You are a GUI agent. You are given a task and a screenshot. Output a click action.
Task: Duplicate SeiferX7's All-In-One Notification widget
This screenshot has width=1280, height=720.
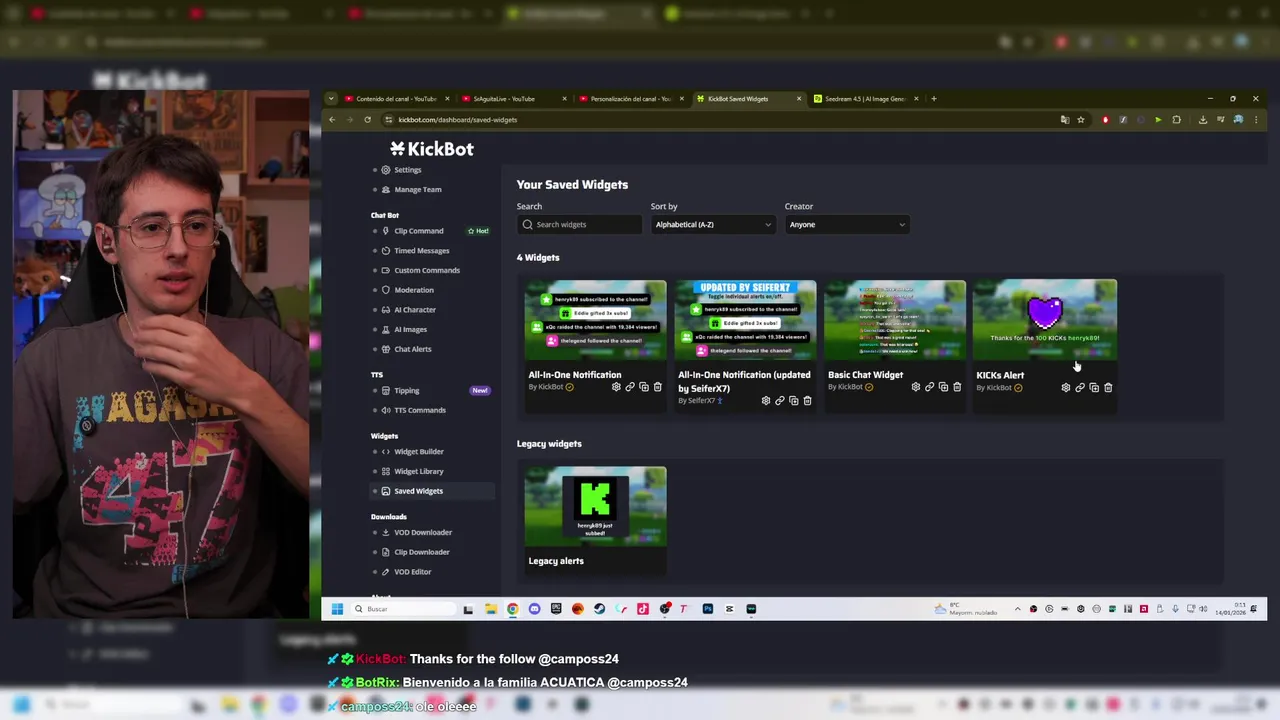click(x=794, y=401)
